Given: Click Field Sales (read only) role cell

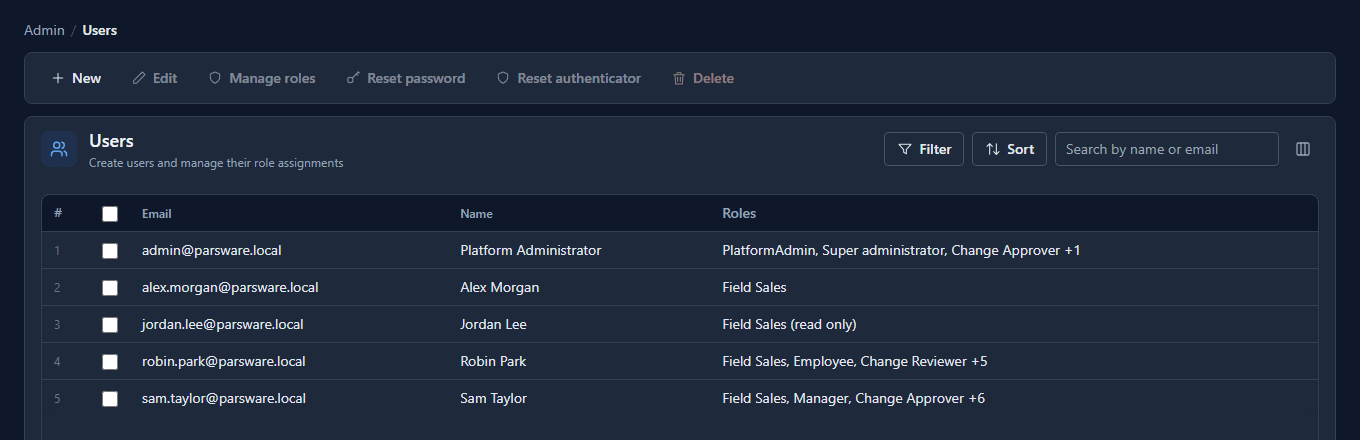Looking at the screenshot, I should pyautogui.click(x=789, y=324).
